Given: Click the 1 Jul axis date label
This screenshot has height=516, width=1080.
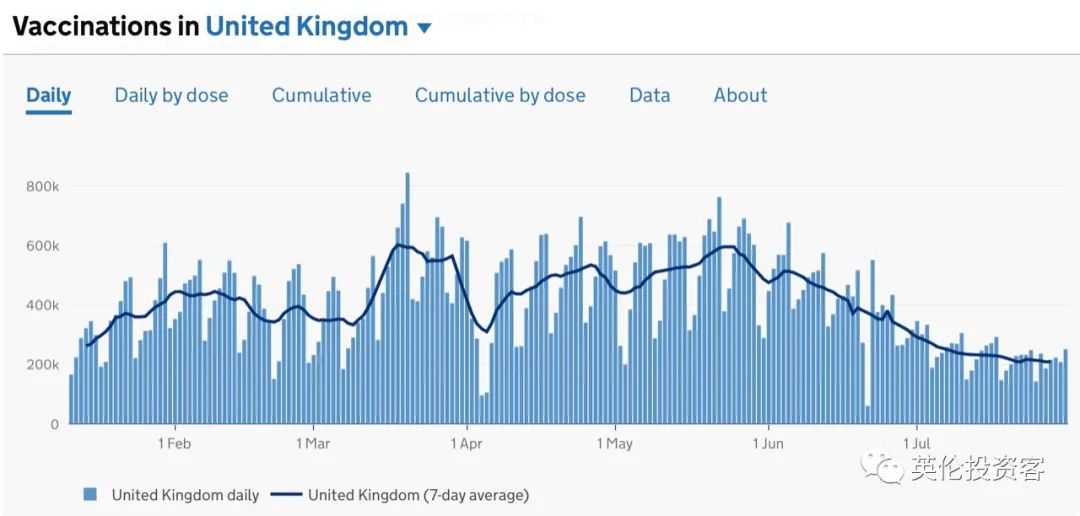Looking at the screenshot, I should pyautogui.click(x=917, y=443).
